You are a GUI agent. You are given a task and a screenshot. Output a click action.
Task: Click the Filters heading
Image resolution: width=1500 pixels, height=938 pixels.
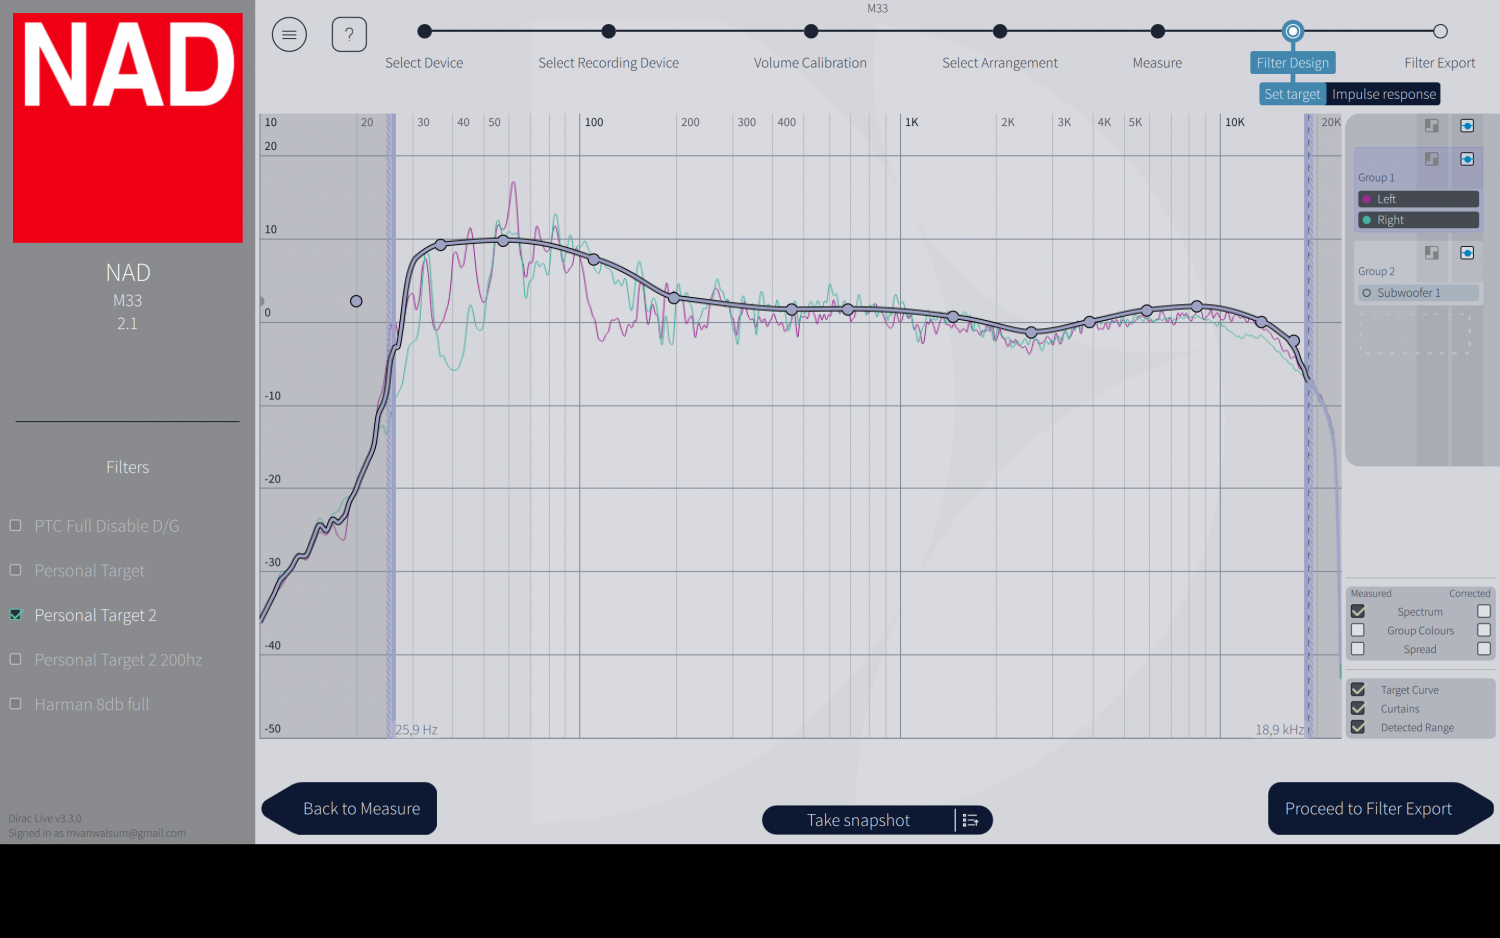128,467
